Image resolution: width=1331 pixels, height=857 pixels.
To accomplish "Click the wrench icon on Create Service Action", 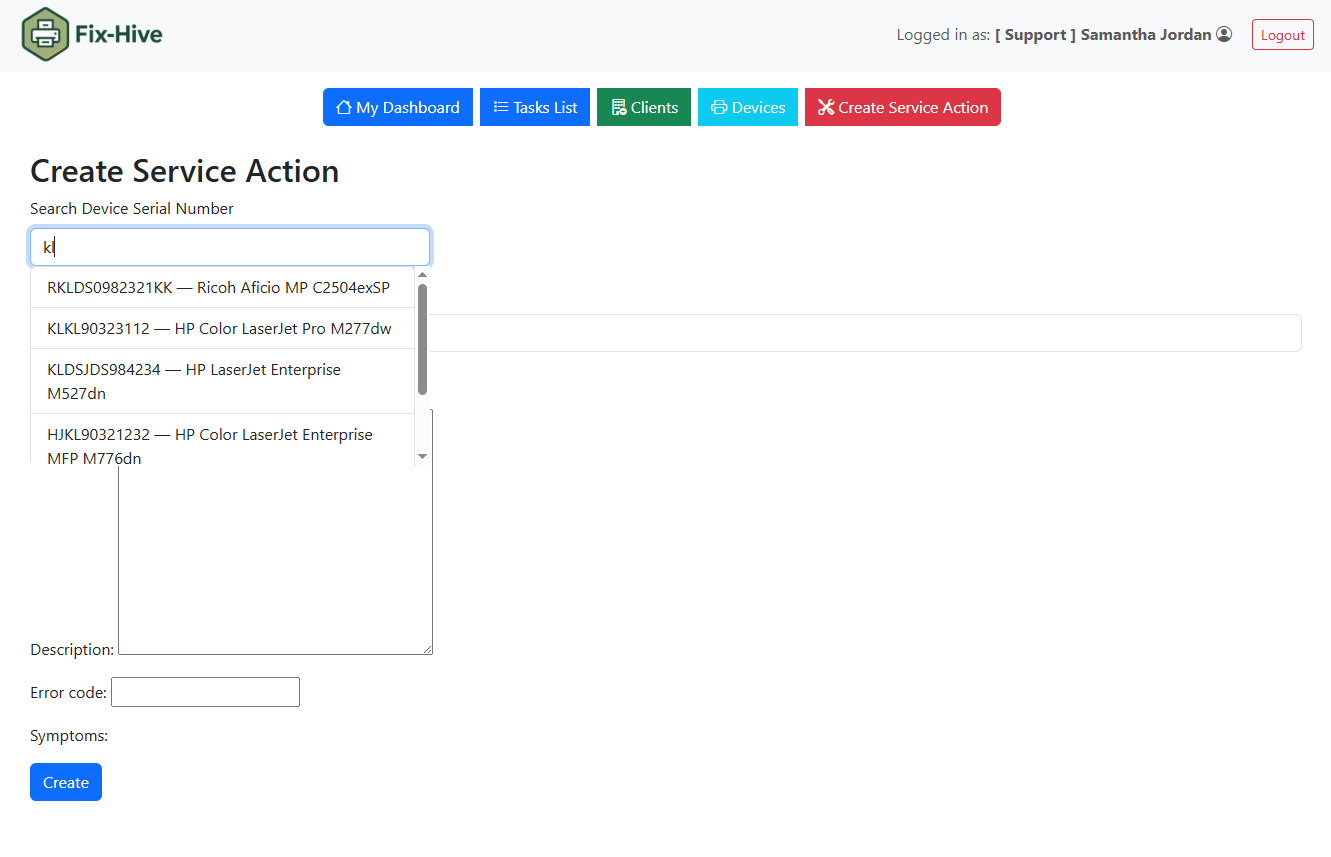I will click(x=826, y=108).
